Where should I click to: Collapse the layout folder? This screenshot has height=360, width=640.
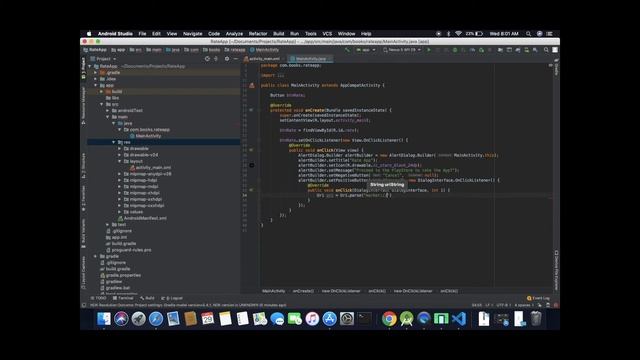pos(120,161)
